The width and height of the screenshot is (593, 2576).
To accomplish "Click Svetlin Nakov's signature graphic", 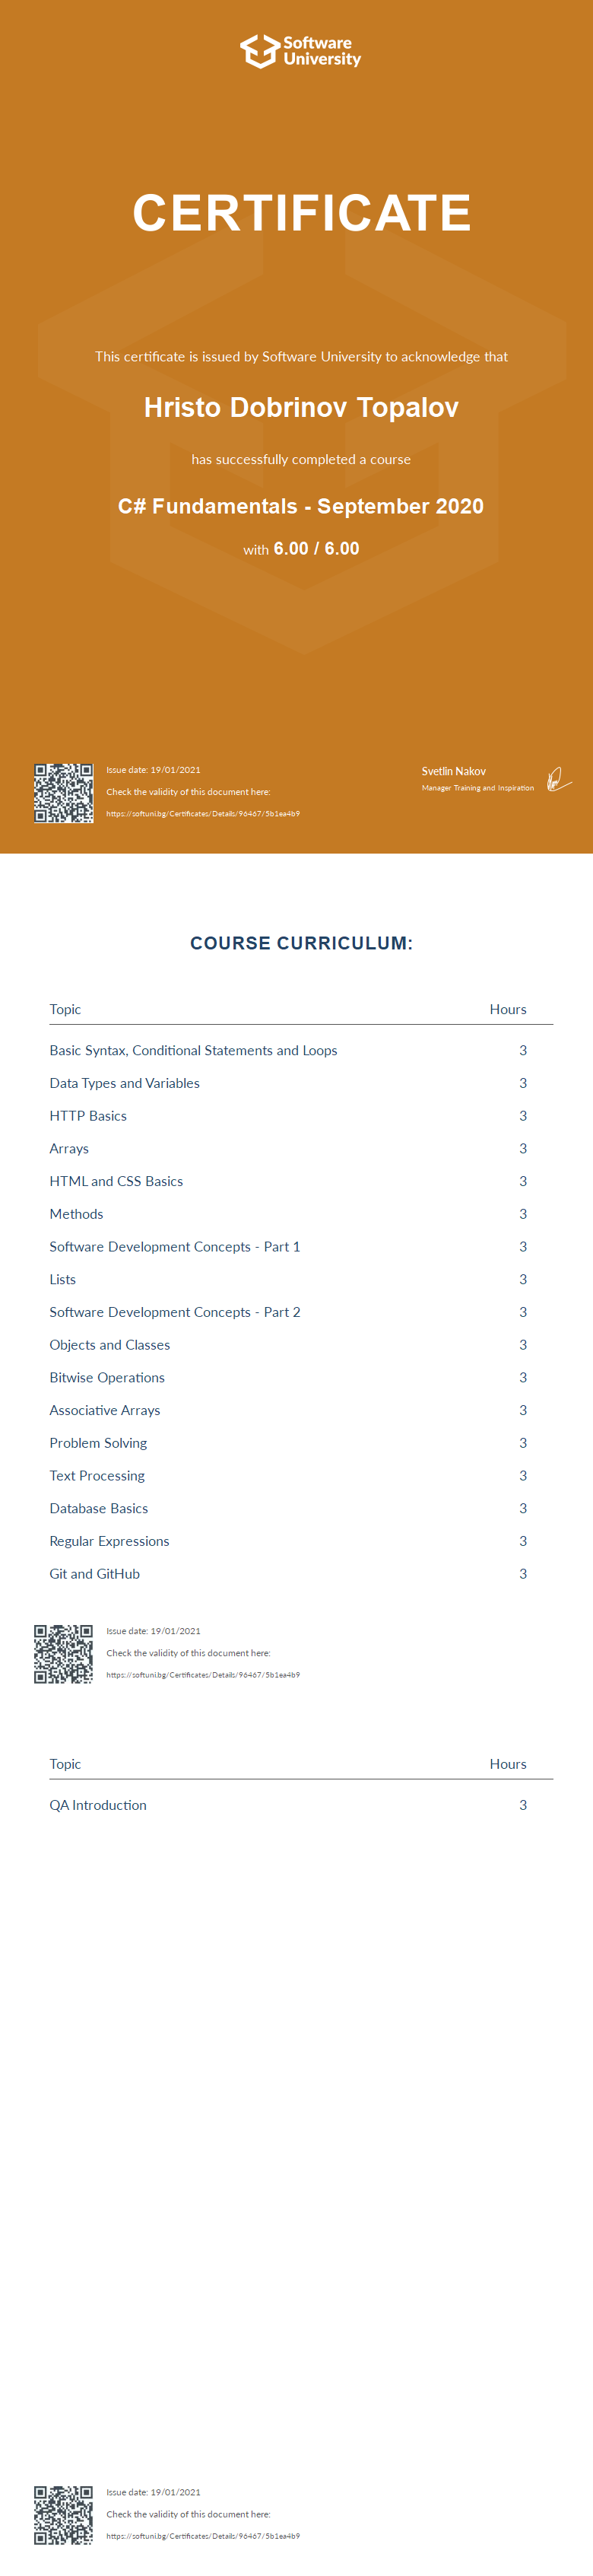I will 558,779.
